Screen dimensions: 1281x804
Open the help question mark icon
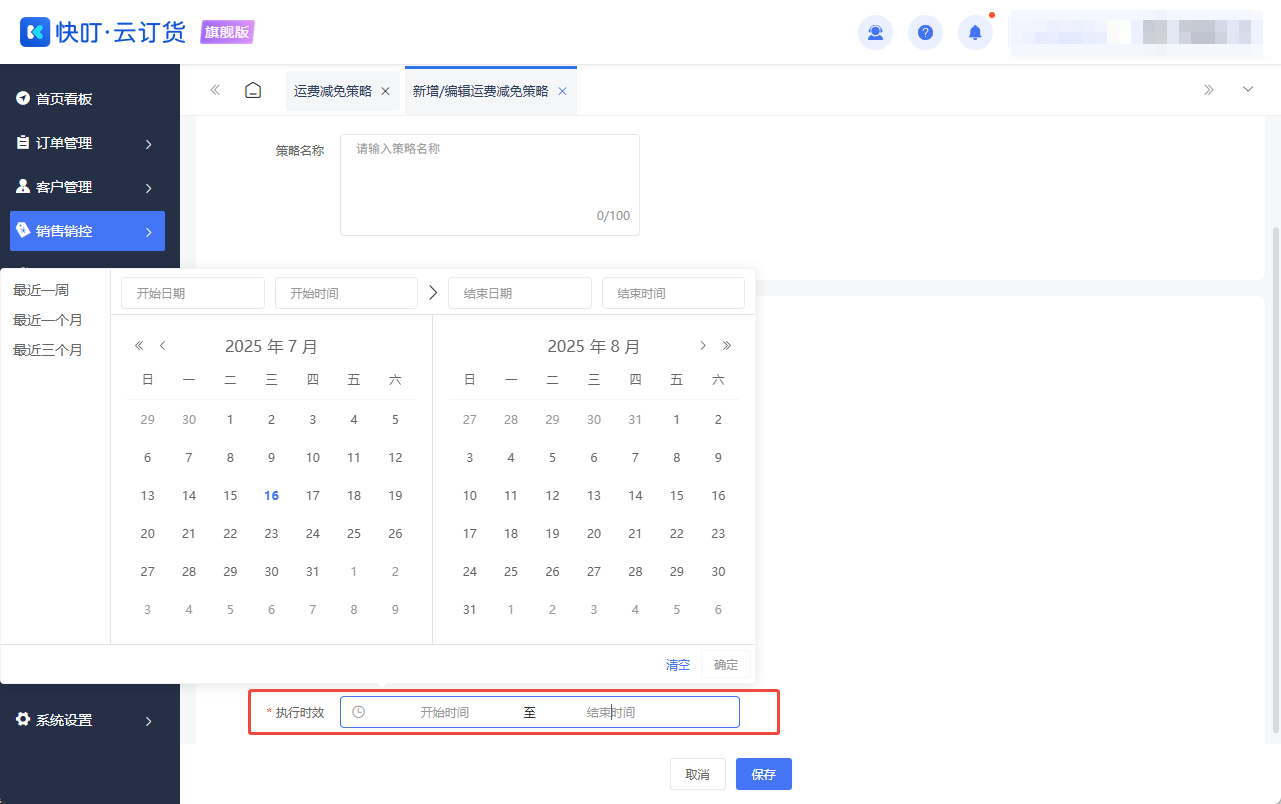[x=925, y=32]
